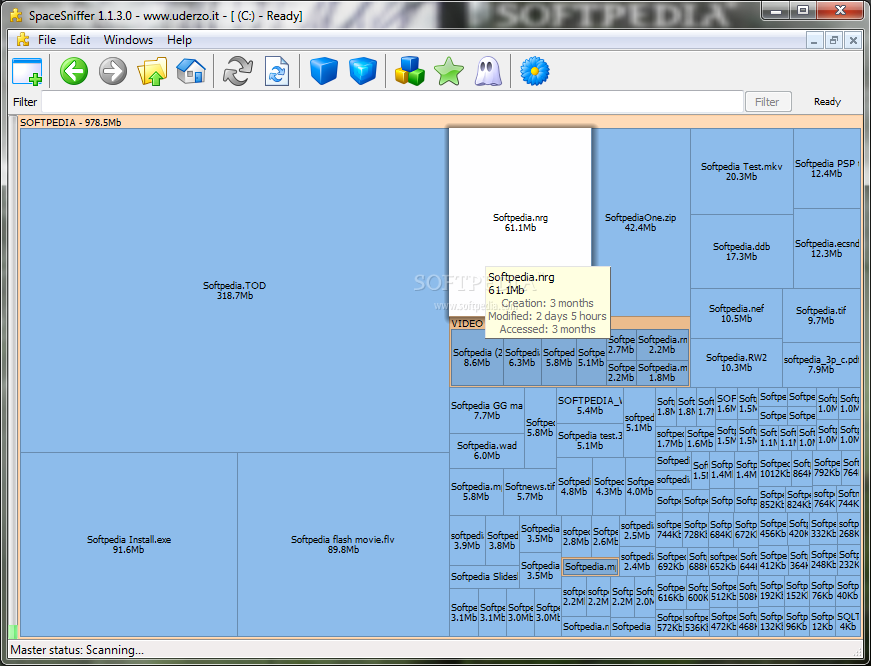Screen dimensions: 871x666
Task: Minimize the inner document window
Action: (x=815, y=41)
